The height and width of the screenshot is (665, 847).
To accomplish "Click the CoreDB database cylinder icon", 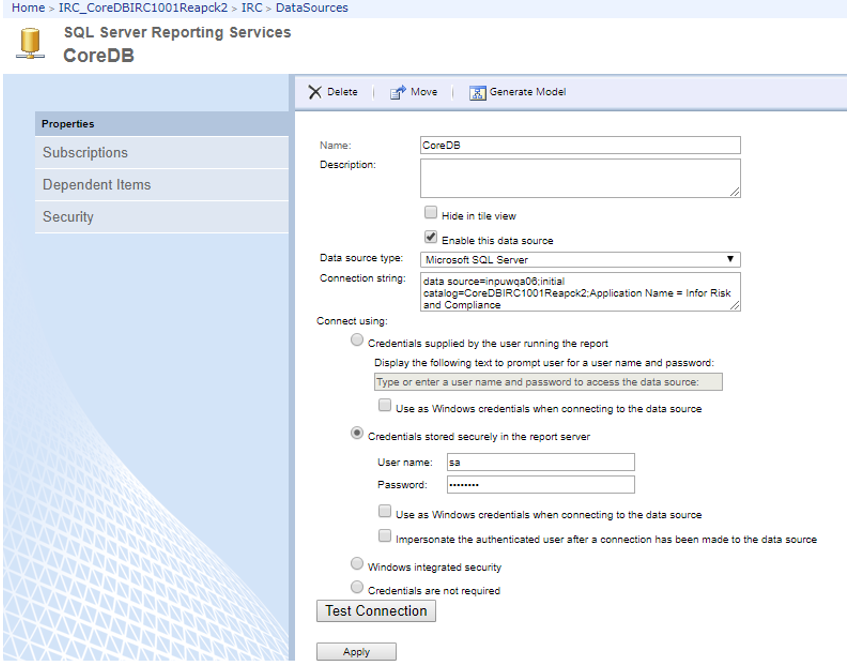I will (31, 45).
